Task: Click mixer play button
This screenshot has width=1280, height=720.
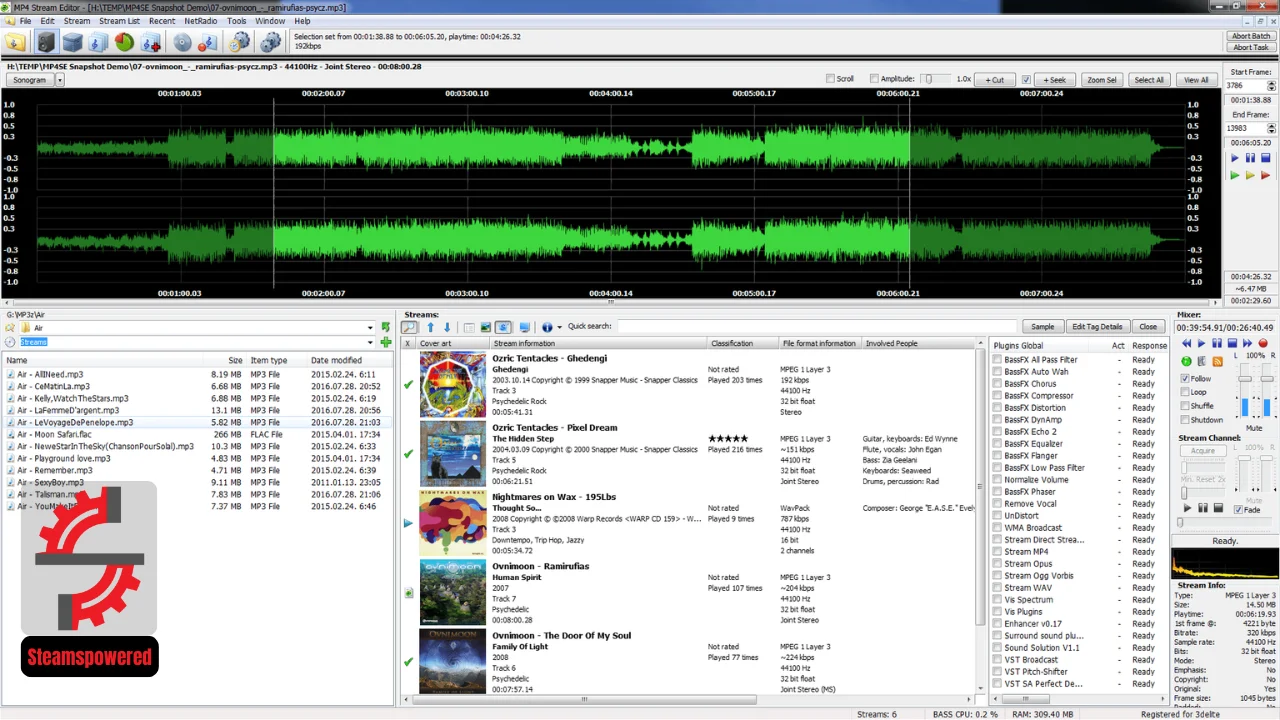Action: click(x=1202, y=343)
